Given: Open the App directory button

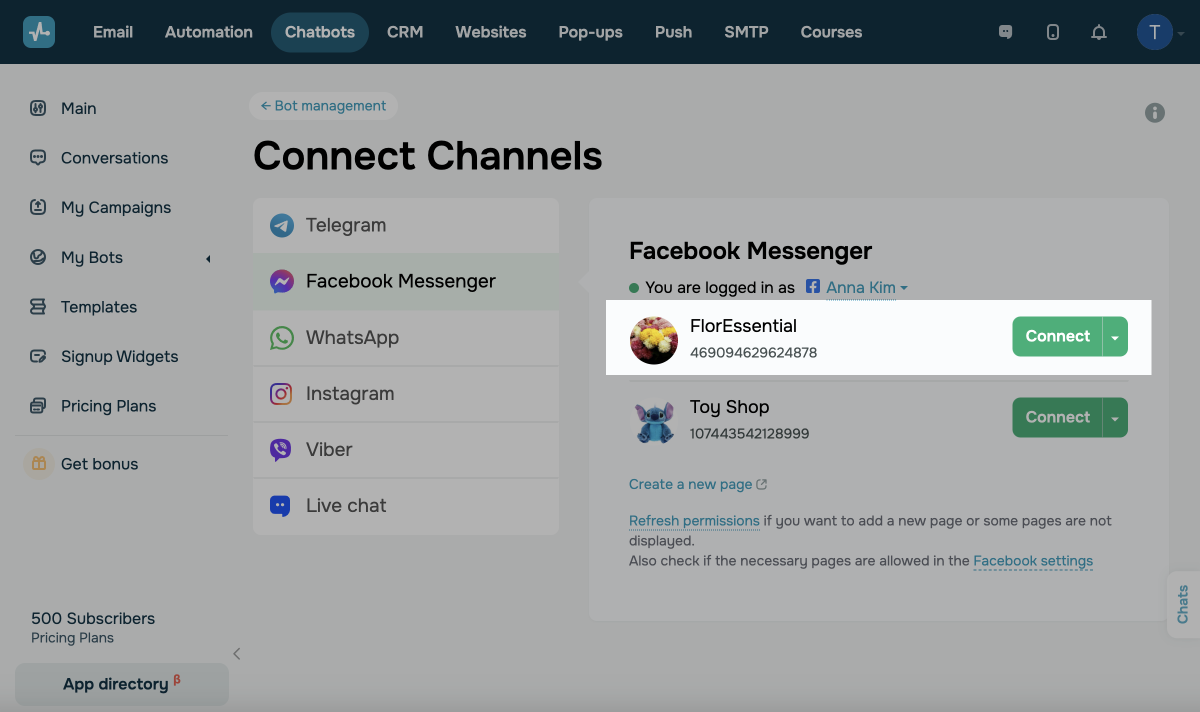Looking at the screenshot, I should click(x=122, y=684).
